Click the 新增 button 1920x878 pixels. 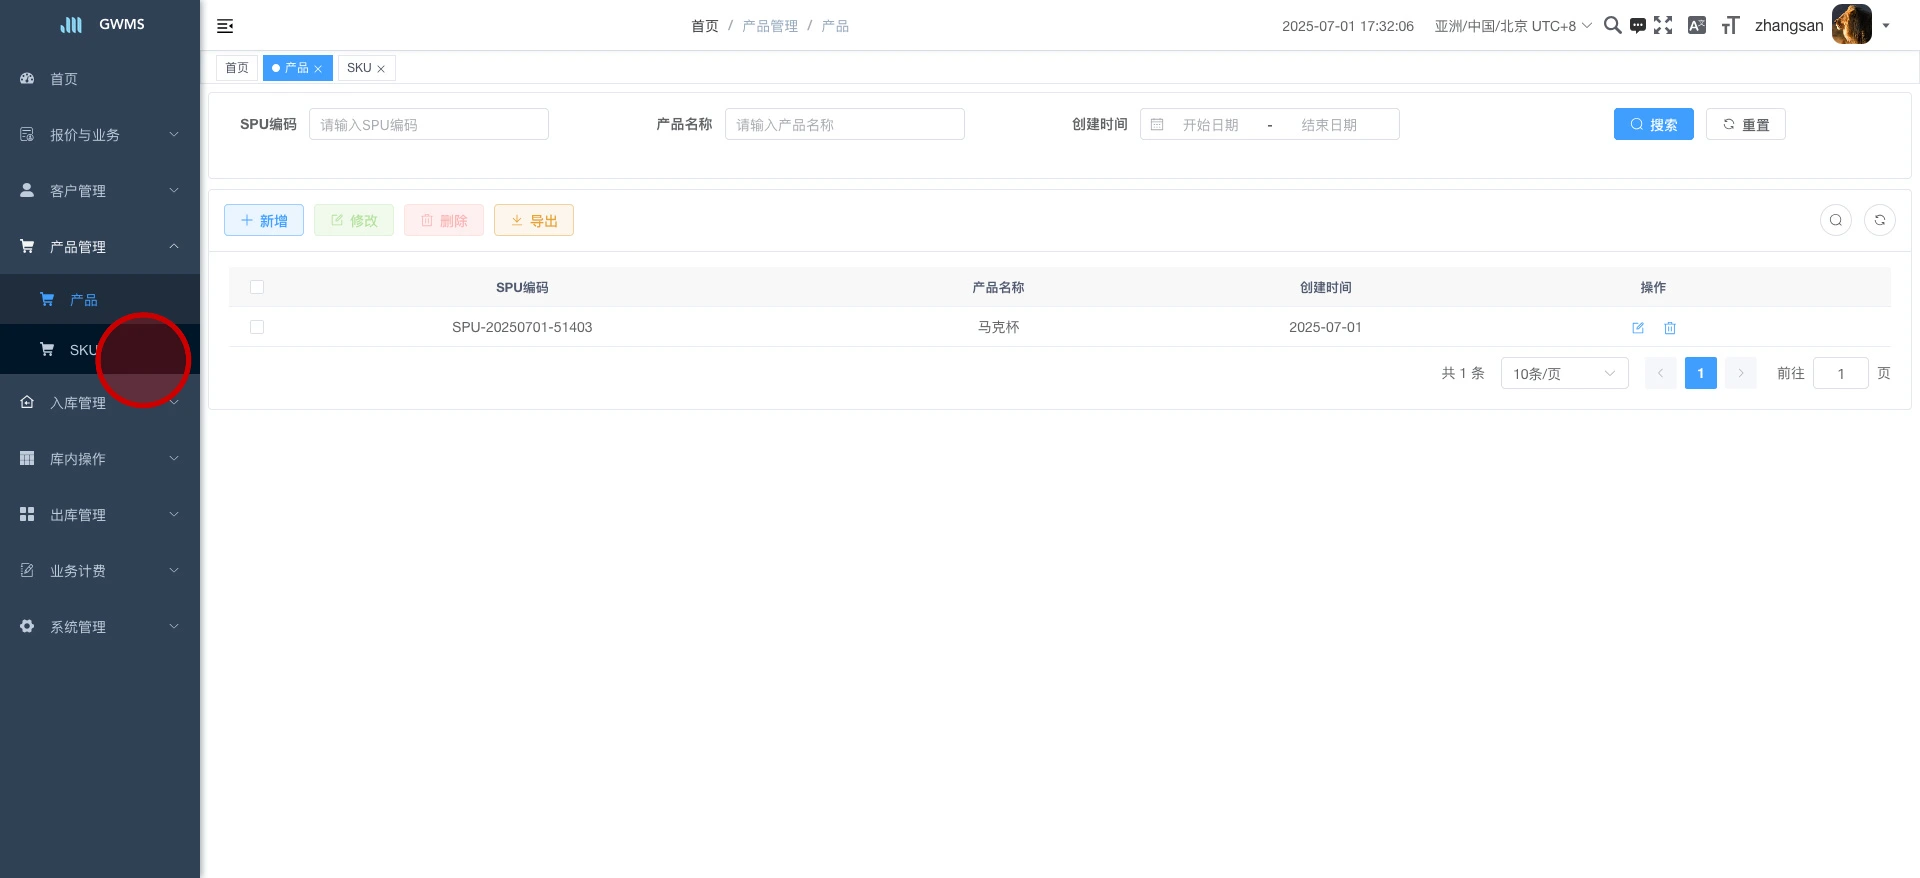click(264, 220)
